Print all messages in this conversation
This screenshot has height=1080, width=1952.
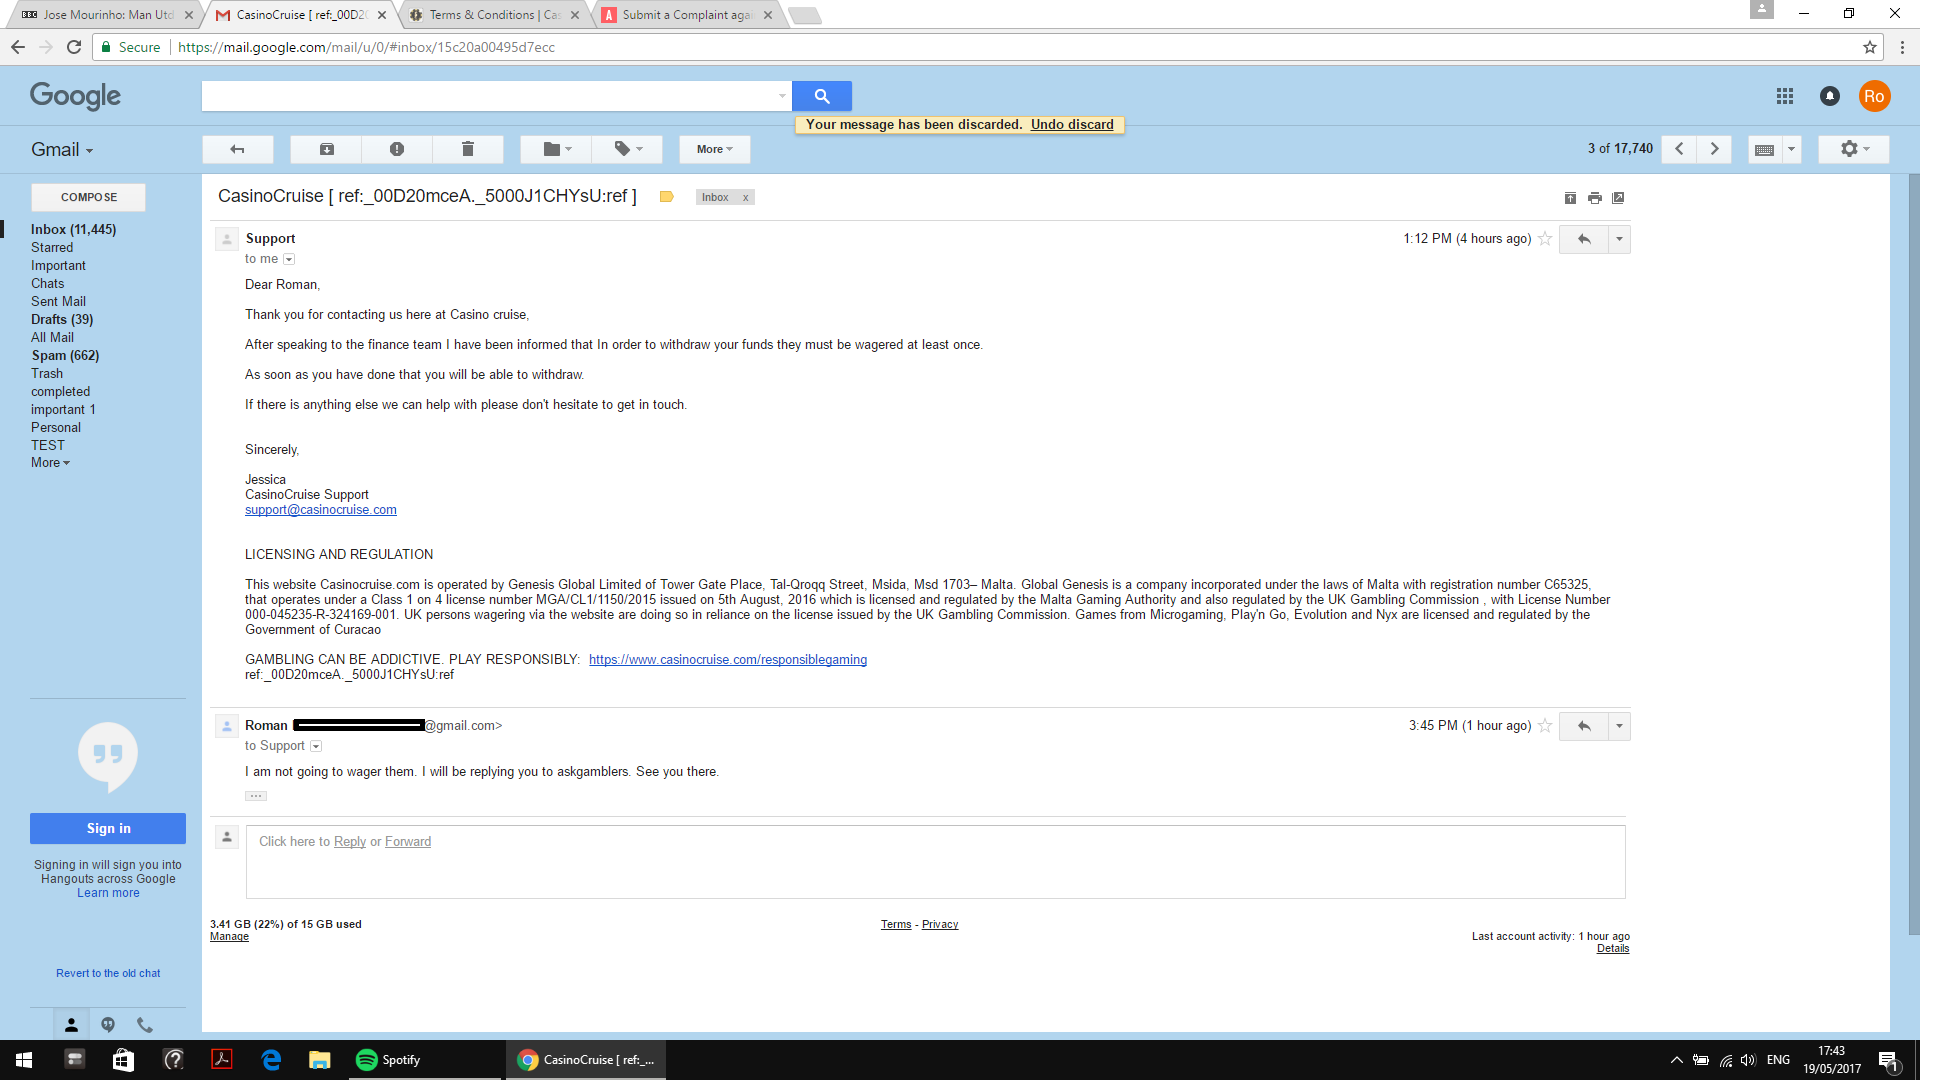(1595, 198)
